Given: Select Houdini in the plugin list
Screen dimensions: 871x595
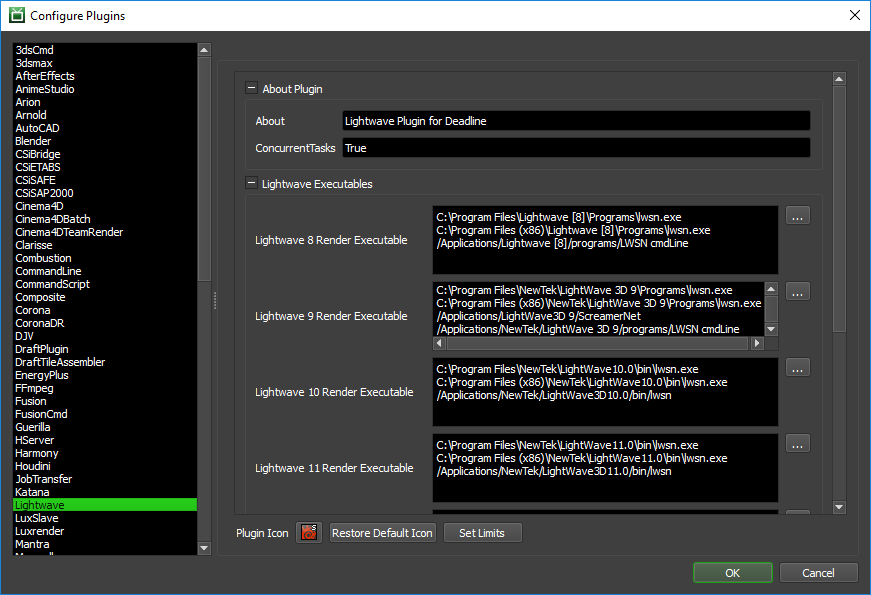Looking at the screenshot, I should point(33,466).
